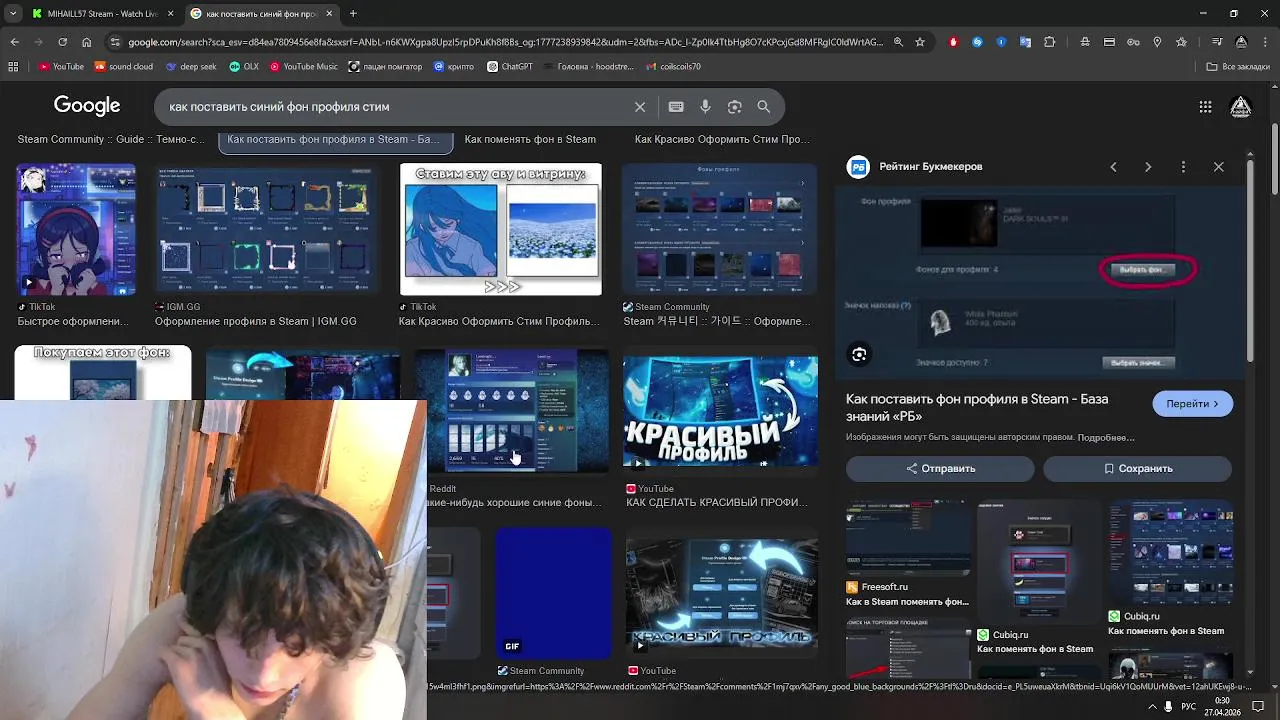Screen dimensions: 1280x720
Task: Open the 'КРАСИВЫЙ ПРОФИЛЬ' YouTube thumbnail
Action: pyautogui.click(x=720, y=412)
